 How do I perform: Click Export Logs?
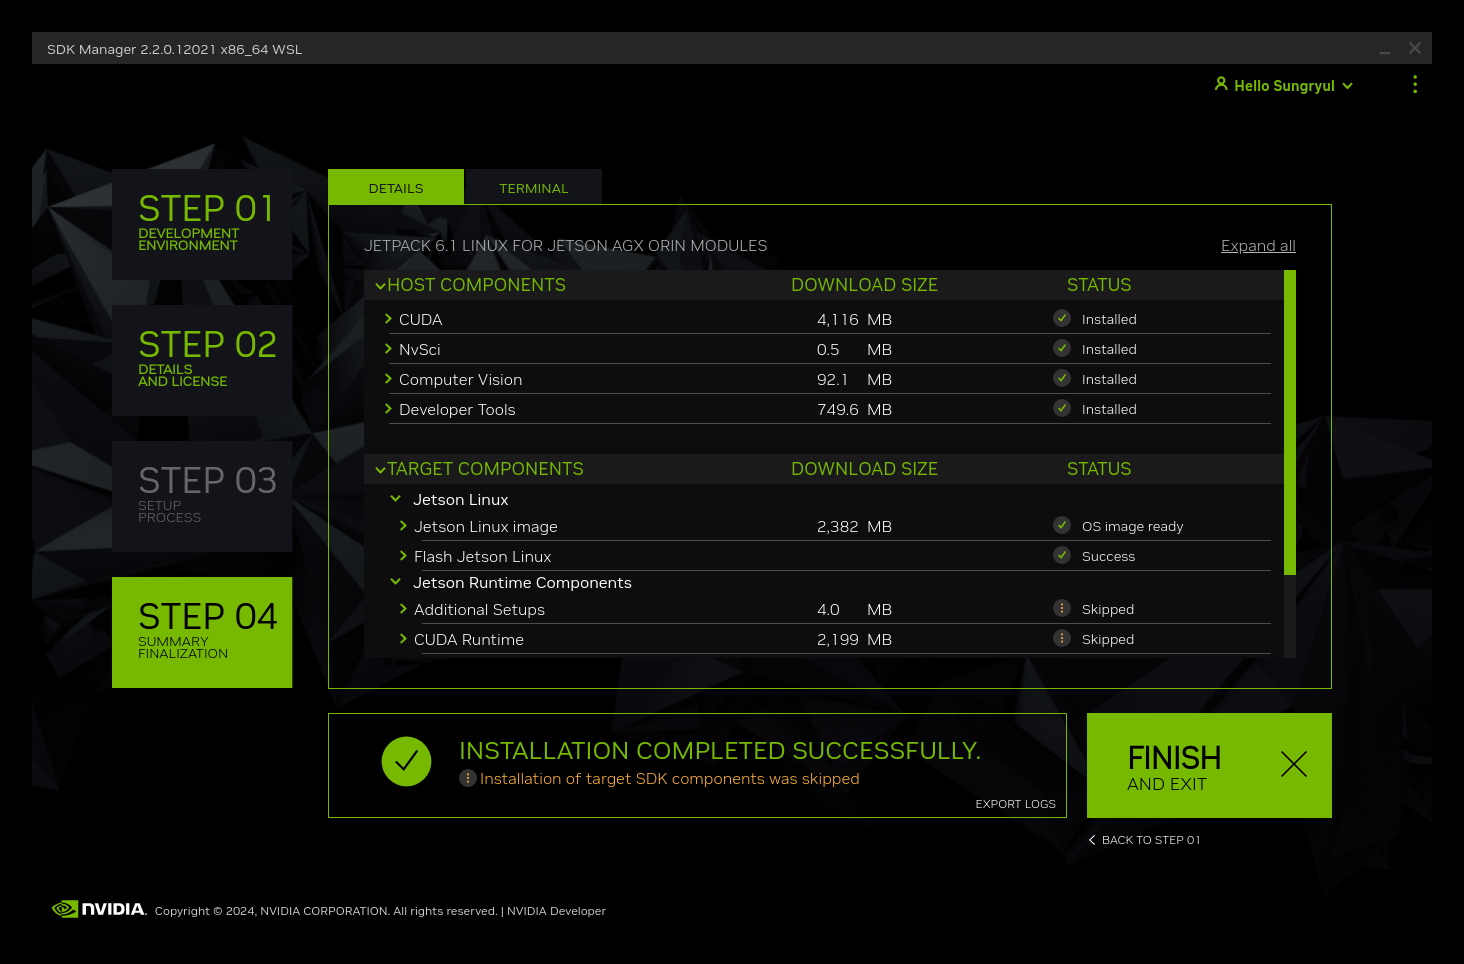tap(1016, 804)
